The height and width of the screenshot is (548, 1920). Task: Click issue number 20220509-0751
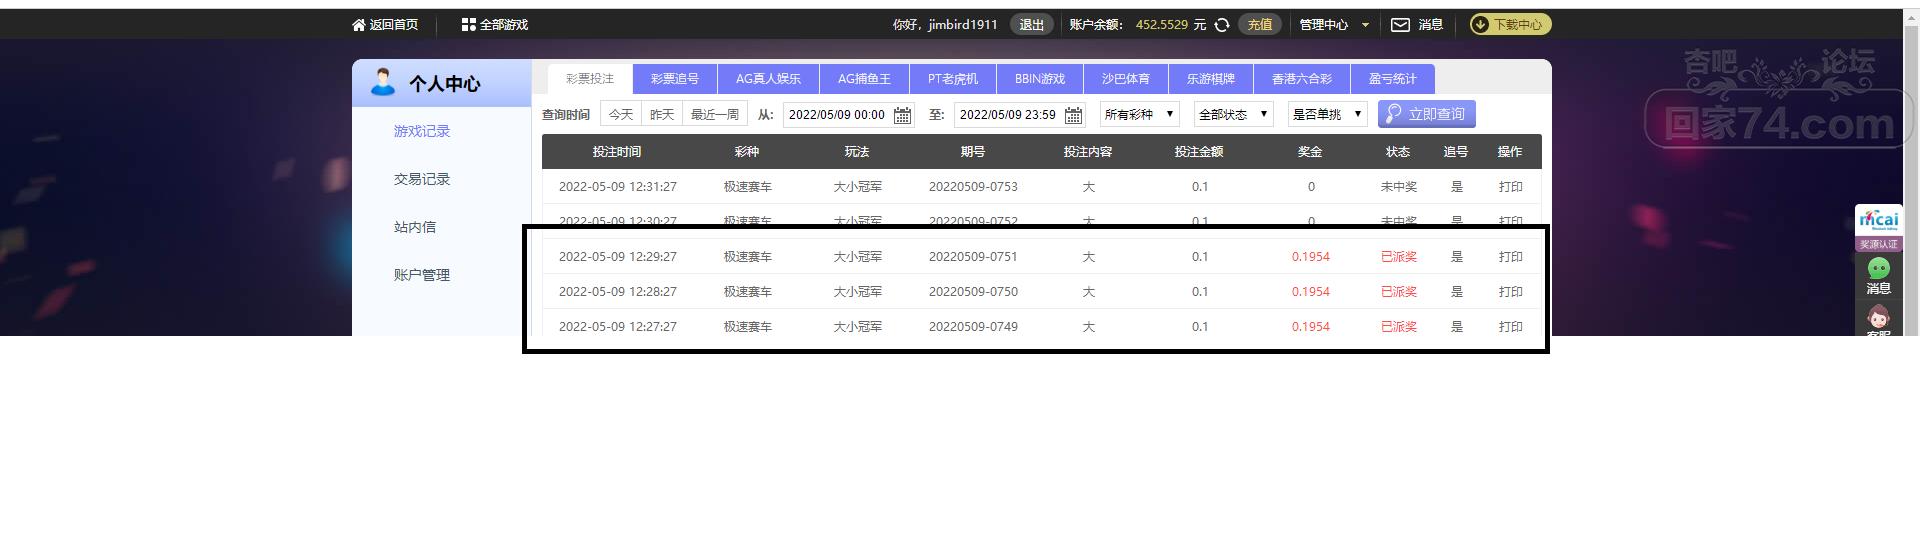pos(973,257)
